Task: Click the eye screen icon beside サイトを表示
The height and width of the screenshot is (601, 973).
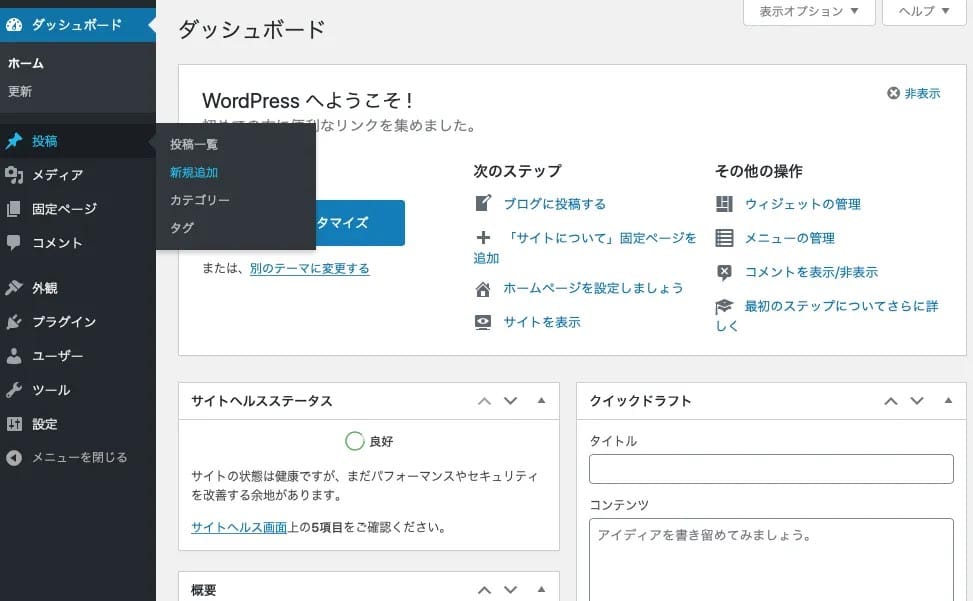Action: 483,323
